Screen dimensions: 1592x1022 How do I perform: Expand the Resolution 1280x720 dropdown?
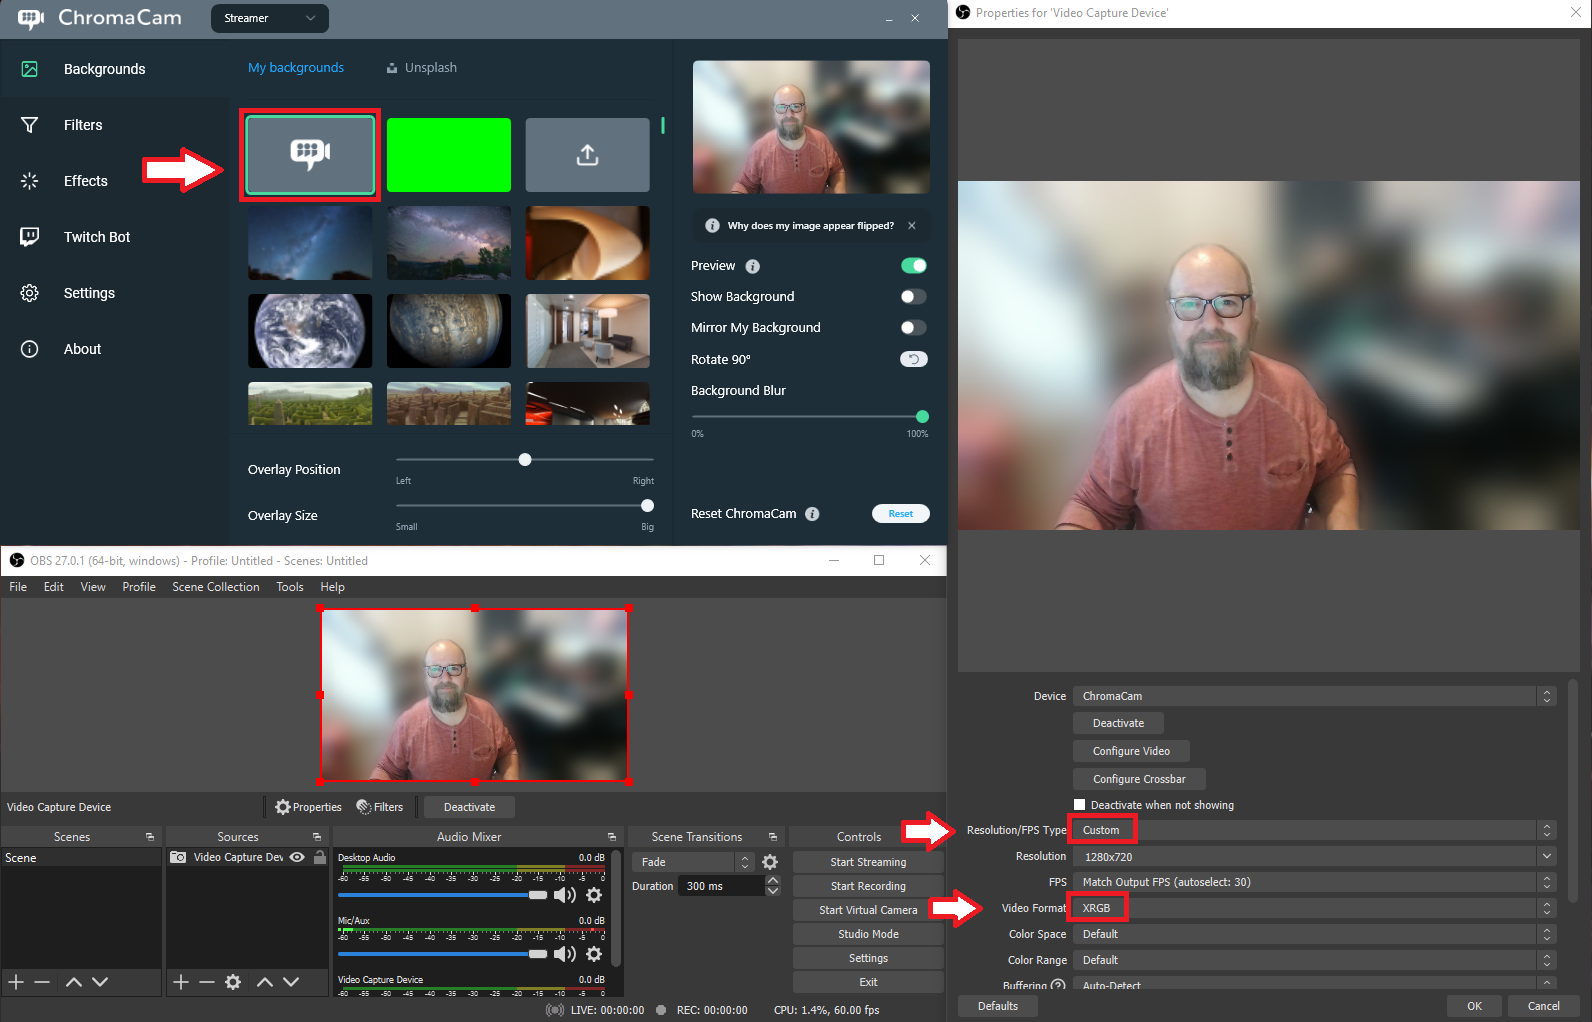point(1546,856)
